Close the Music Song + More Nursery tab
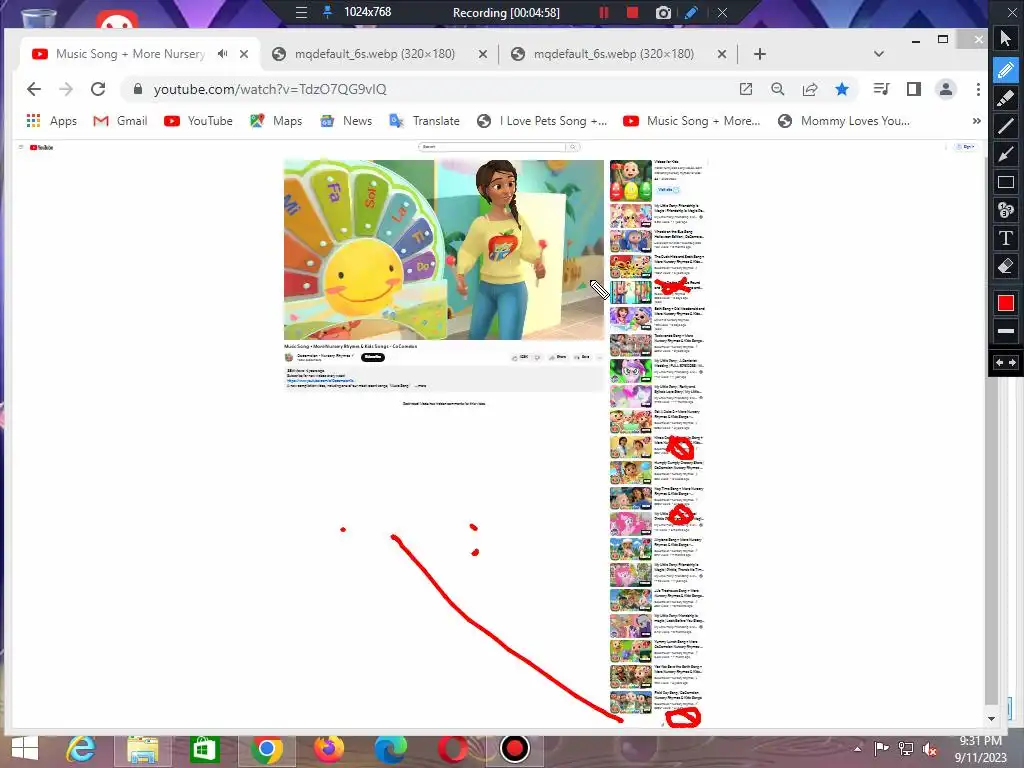1024x768 pixels. point(244,54)
